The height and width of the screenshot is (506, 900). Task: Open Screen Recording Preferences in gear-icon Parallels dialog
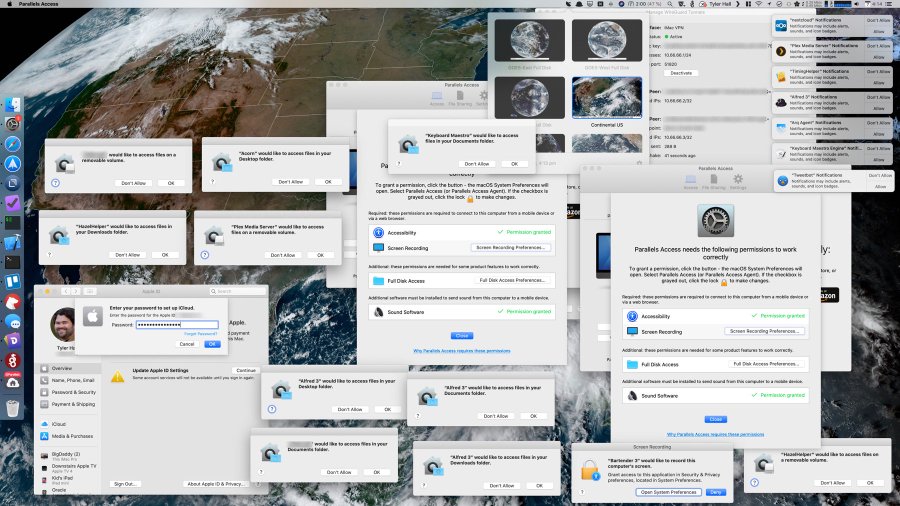765,332
